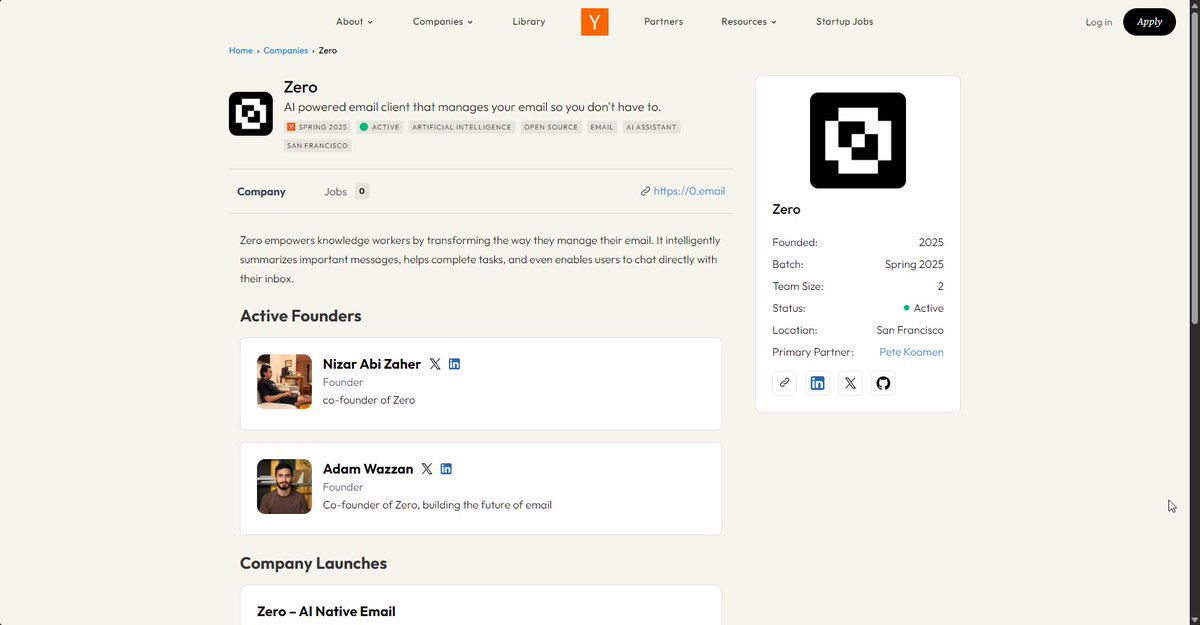The image size is (1200, 625).
Task: Click the Log in link
Action: pyautogui.click(x=1099, y=22)
